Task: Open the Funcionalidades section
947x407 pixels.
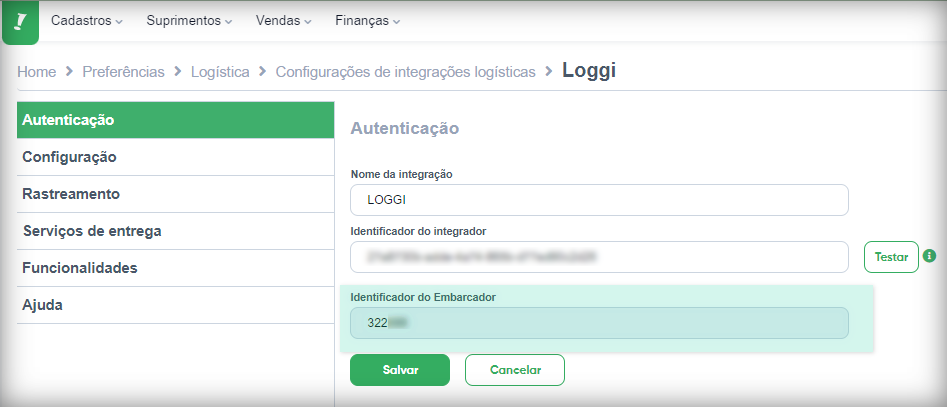Action: 175,268
